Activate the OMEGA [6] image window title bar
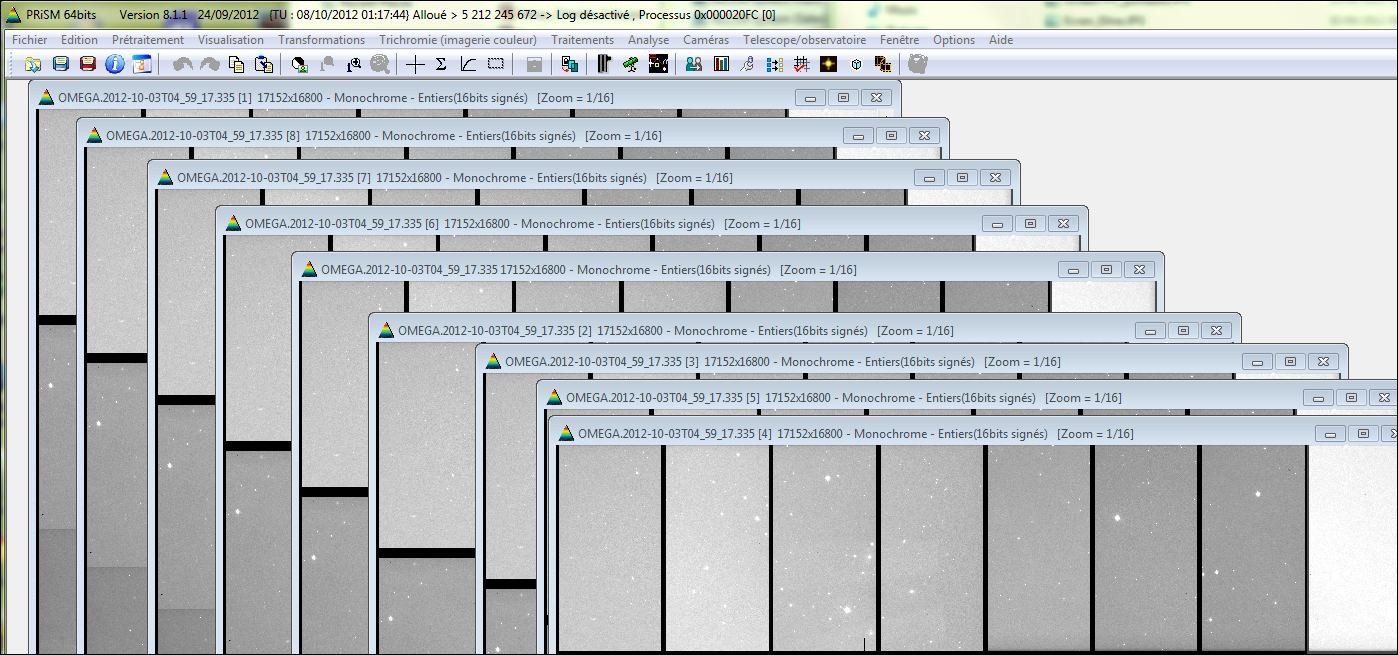Image resolution: width=1398 pixels, height=655 pixels. pyautogui.click(x=600, y=224)
